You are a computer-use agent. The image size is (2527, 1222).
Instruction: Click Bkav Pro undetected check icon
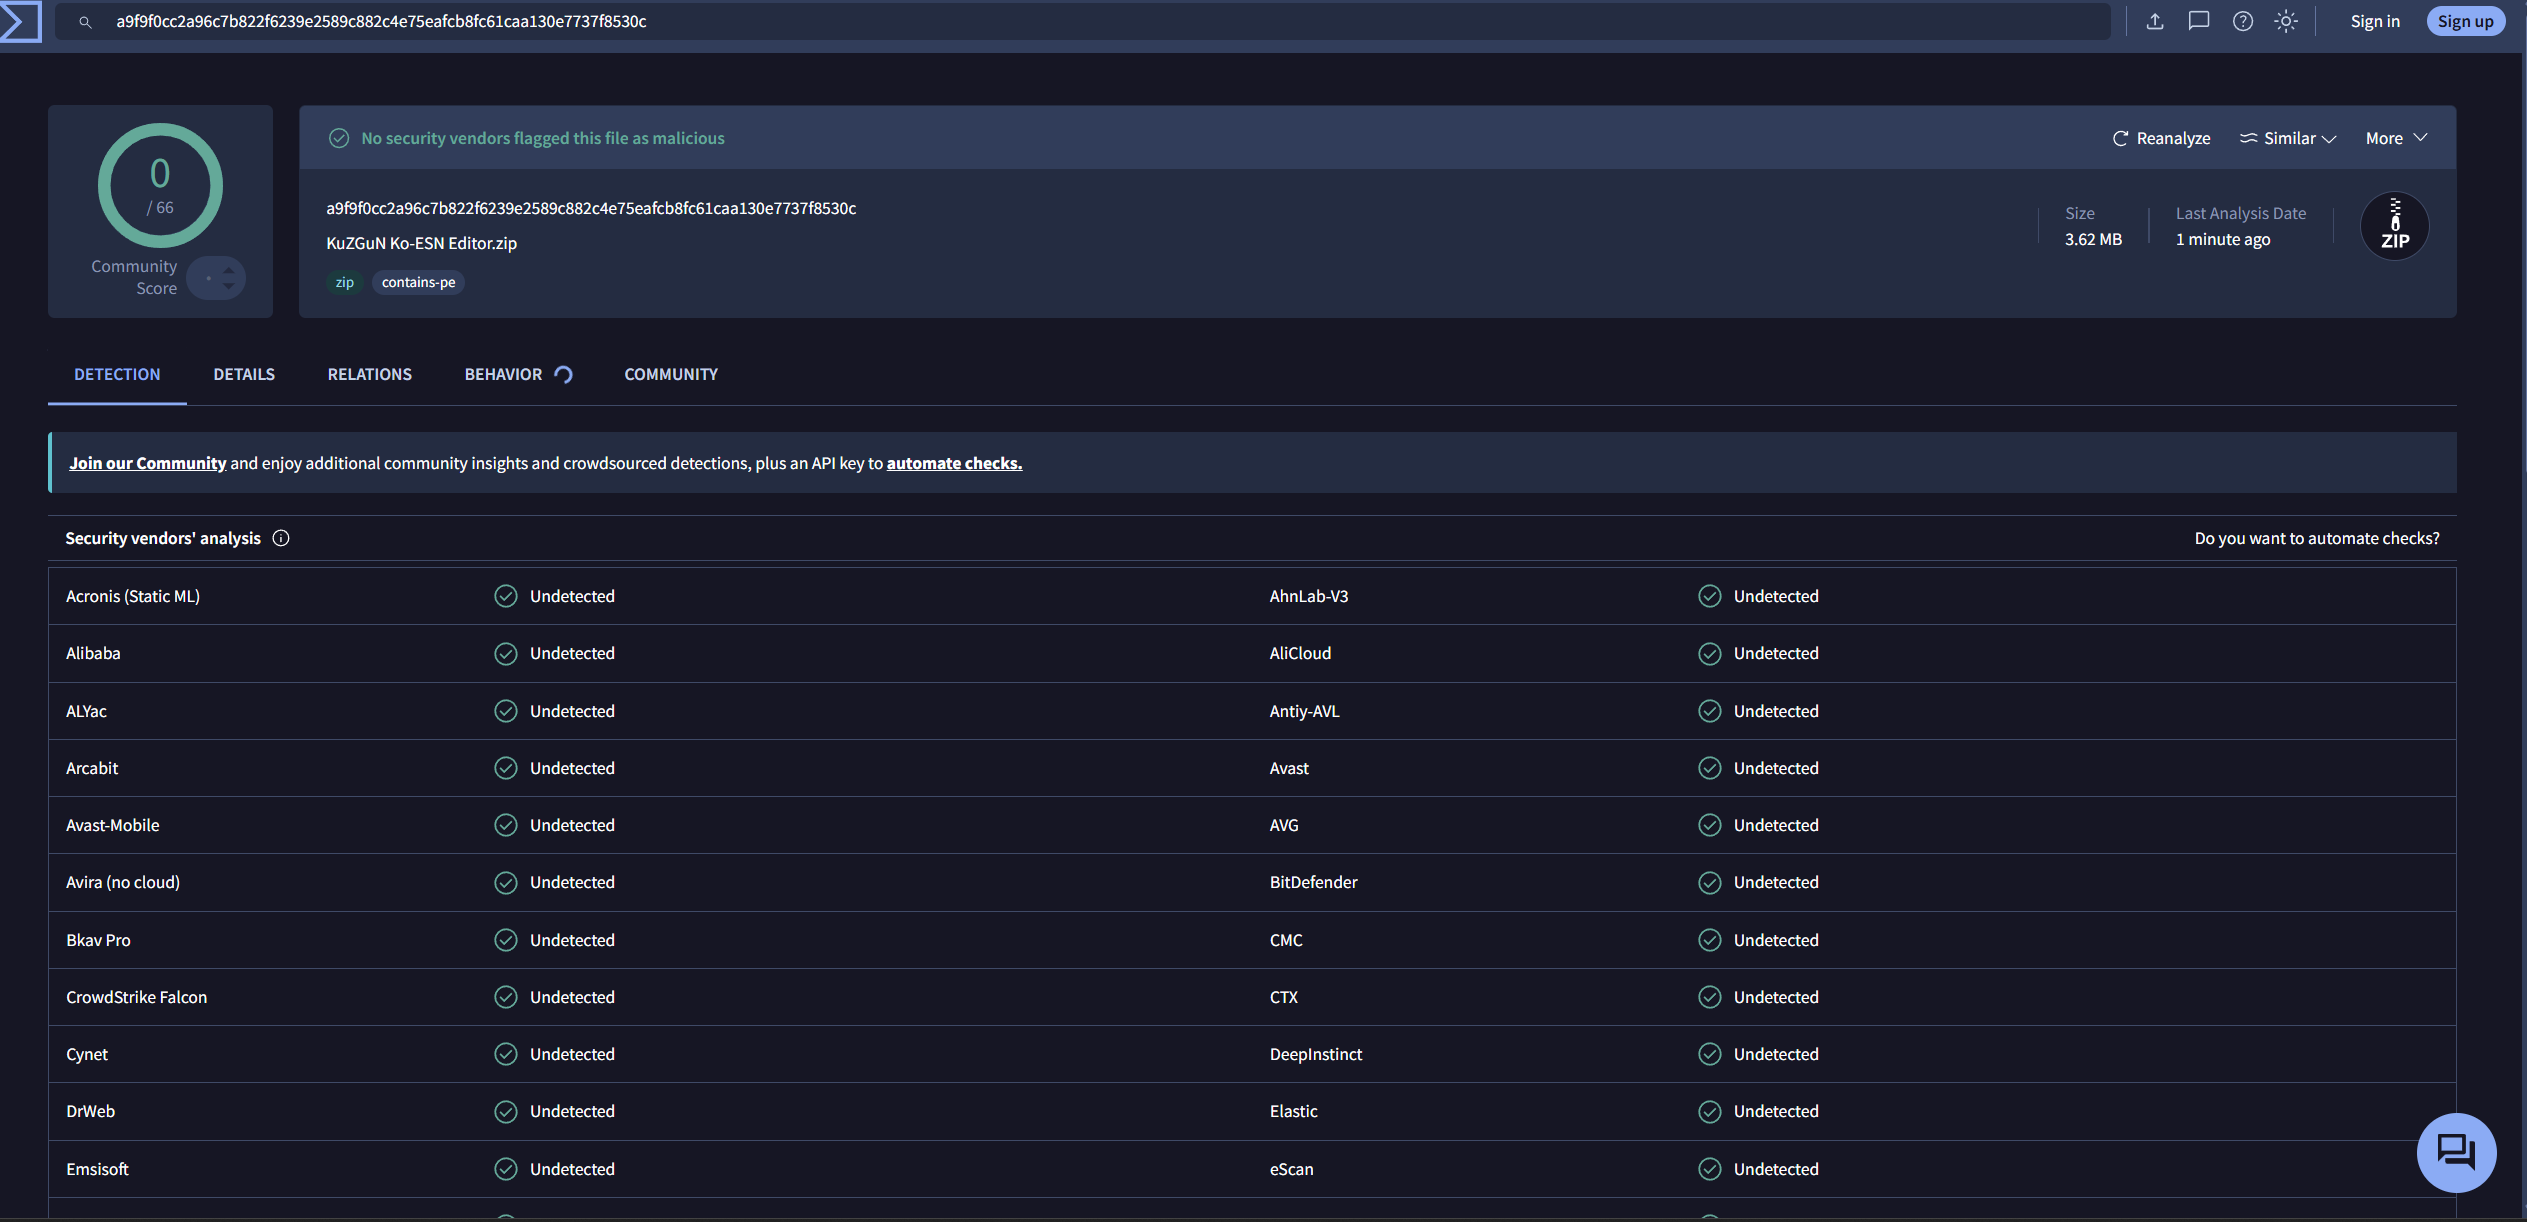[506, 940]
